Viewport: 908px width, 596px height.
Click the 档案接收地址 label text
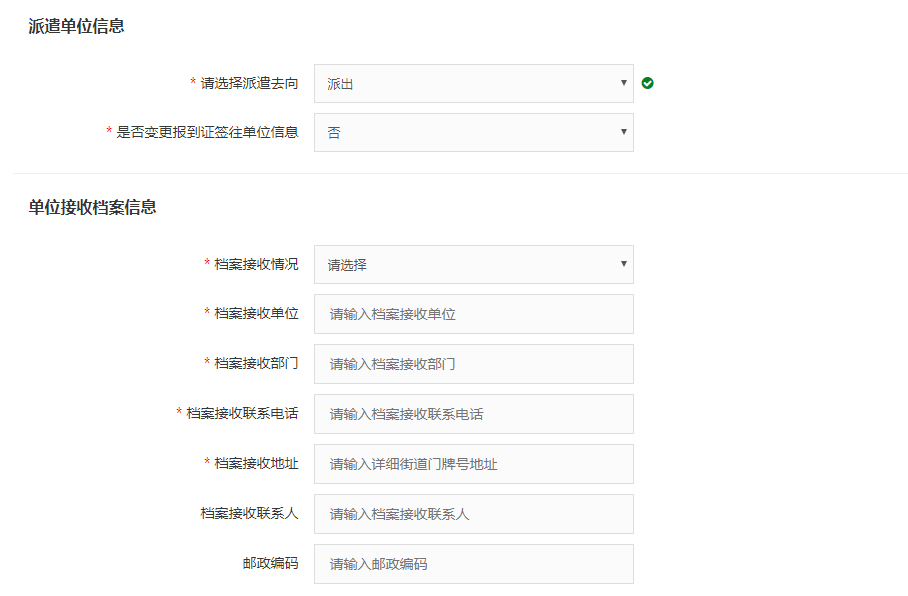pos(256,463)
